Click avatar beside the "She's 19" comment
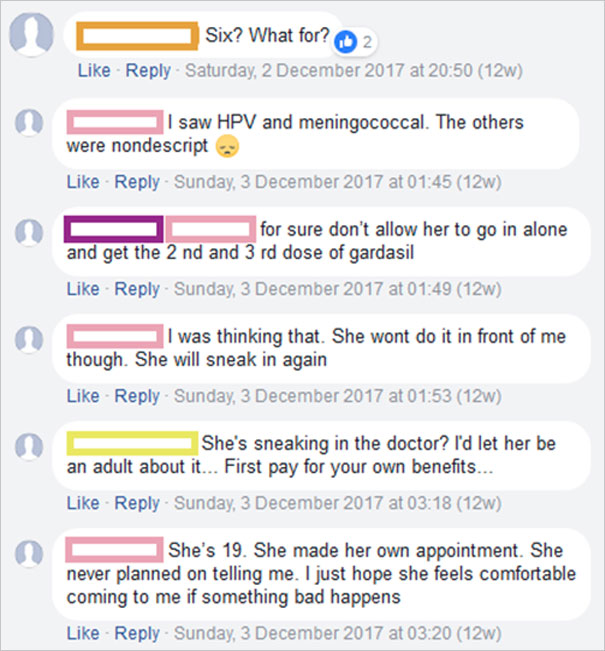The width and height of the screenshot is (605, 651). pos(31,552)
